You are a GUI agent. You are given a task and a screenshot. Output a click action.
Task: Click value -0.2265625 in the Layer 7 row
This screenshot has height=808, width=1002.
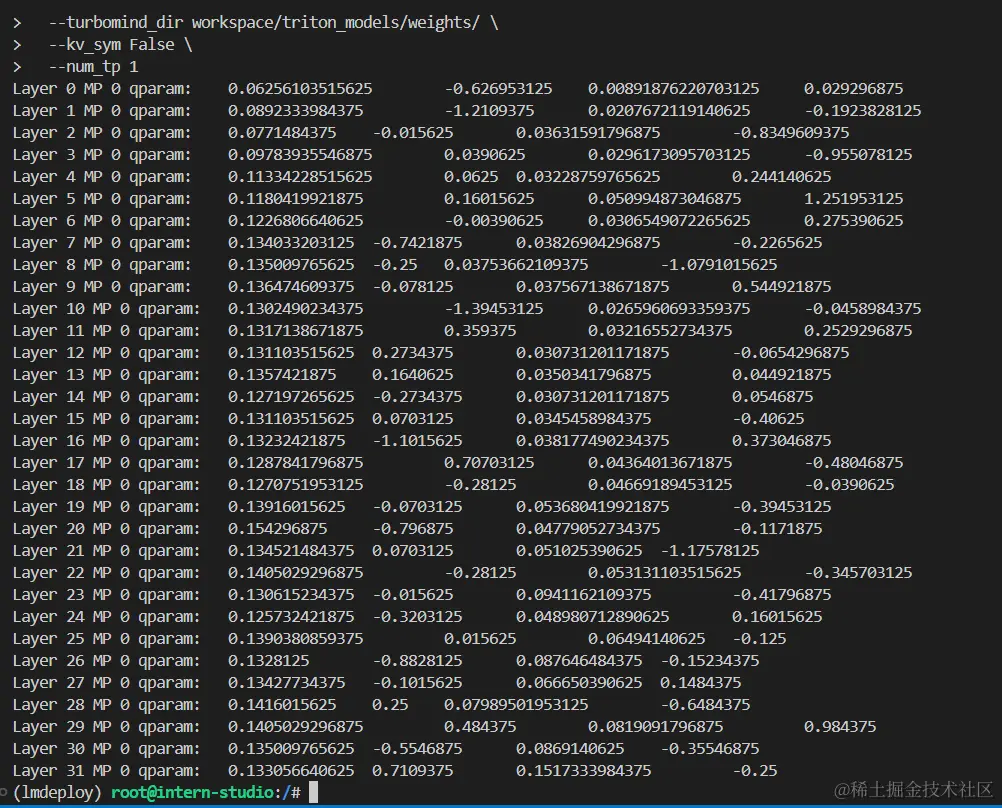[x=777, y=243]
